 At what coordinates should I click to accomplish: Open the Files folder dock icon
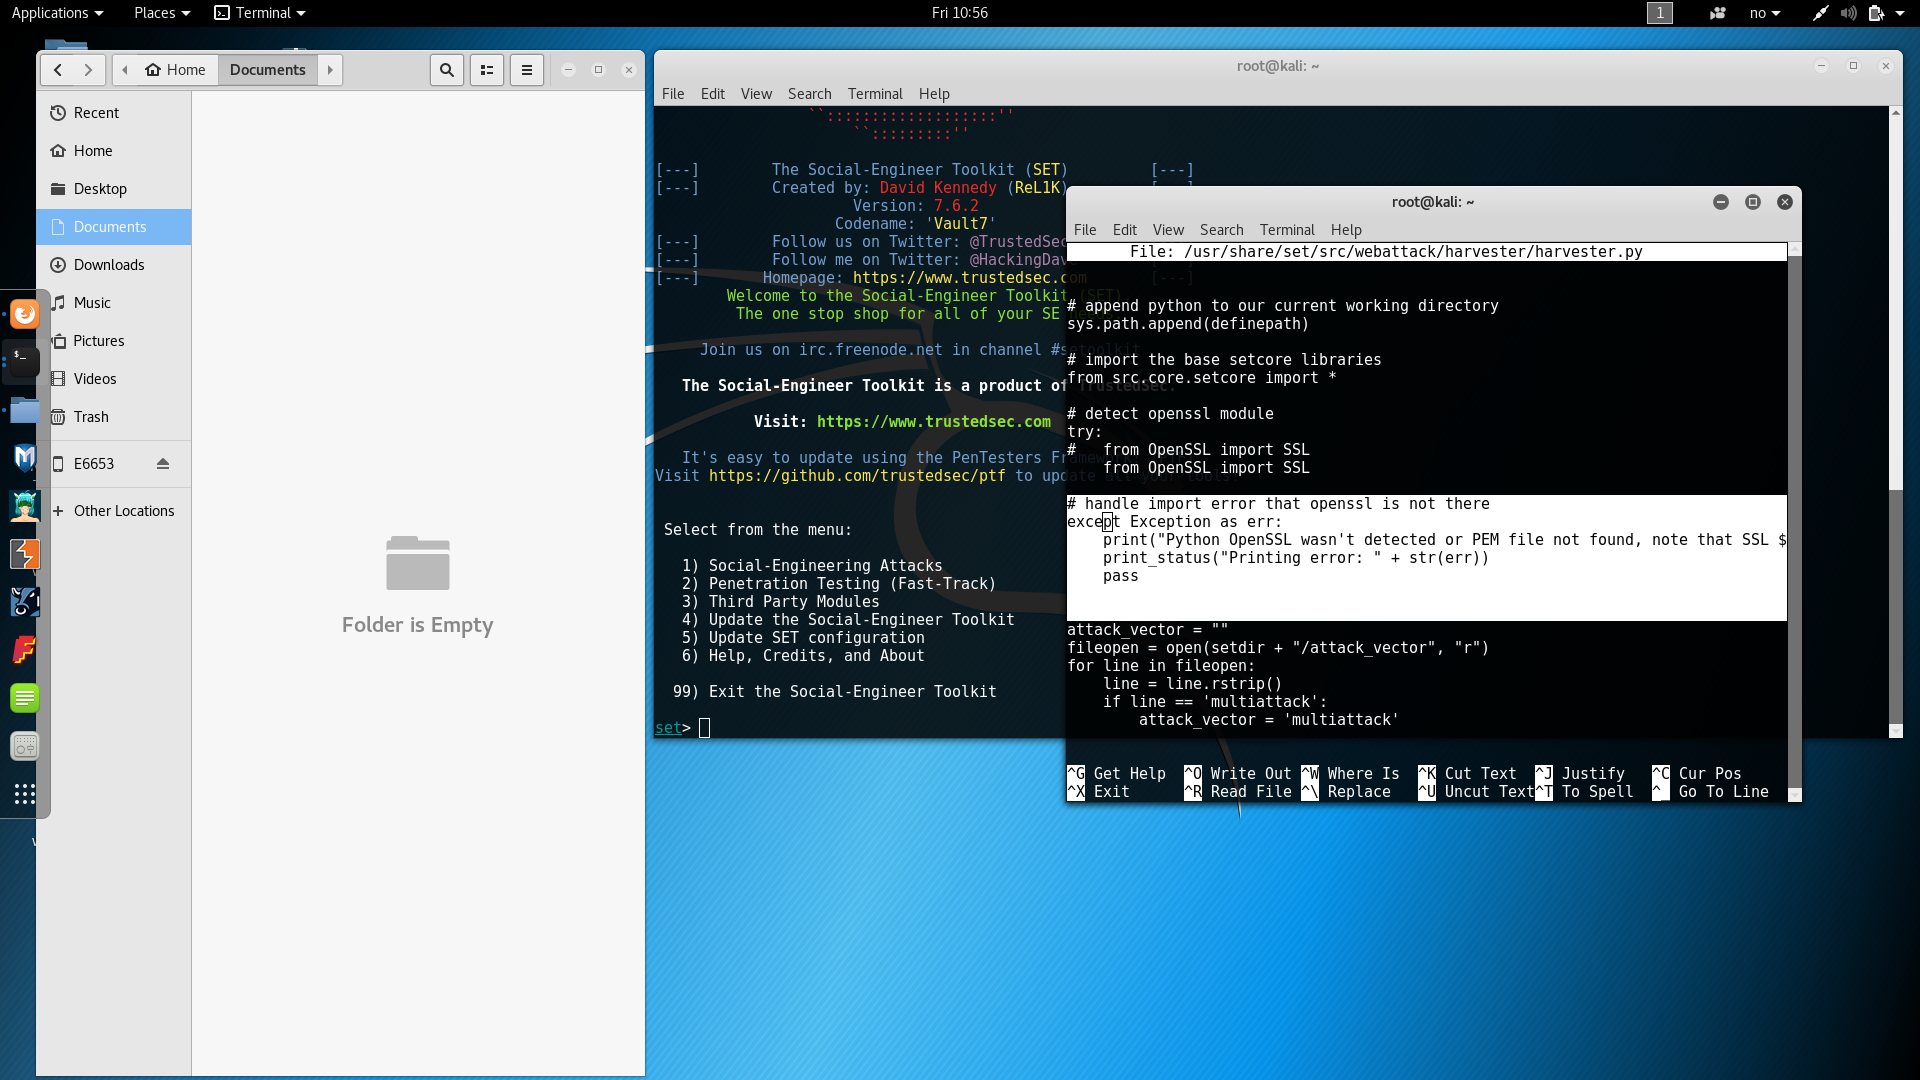[x=25, y=410]
